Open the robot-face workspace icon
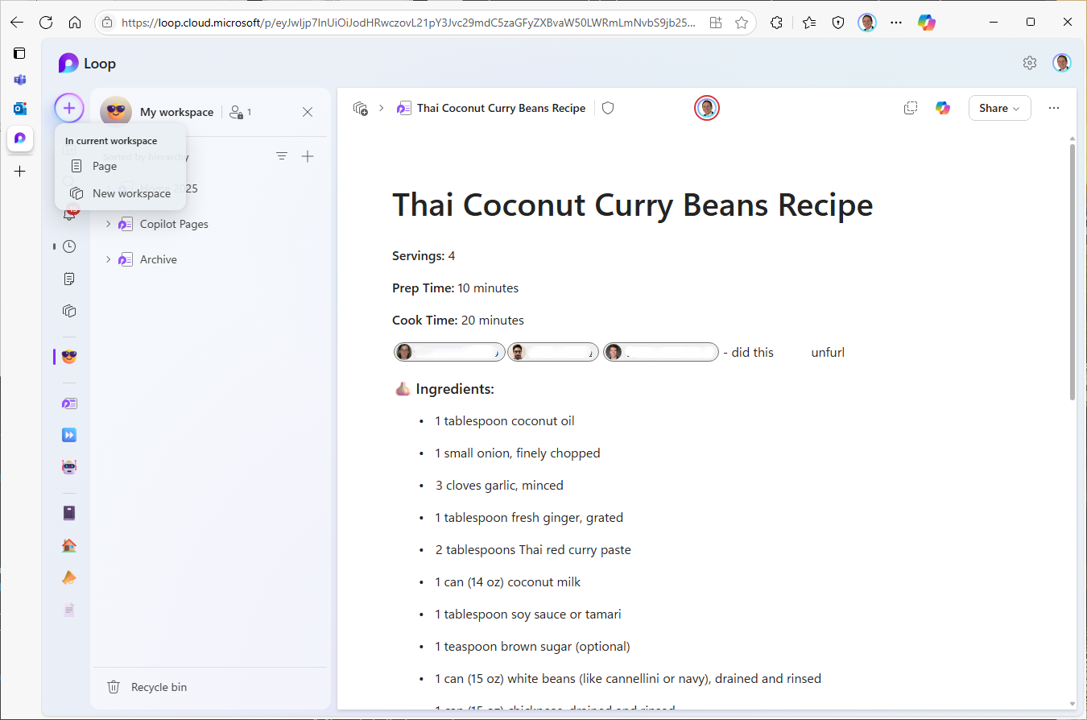The image size is (1087, 720). (69, 467)
